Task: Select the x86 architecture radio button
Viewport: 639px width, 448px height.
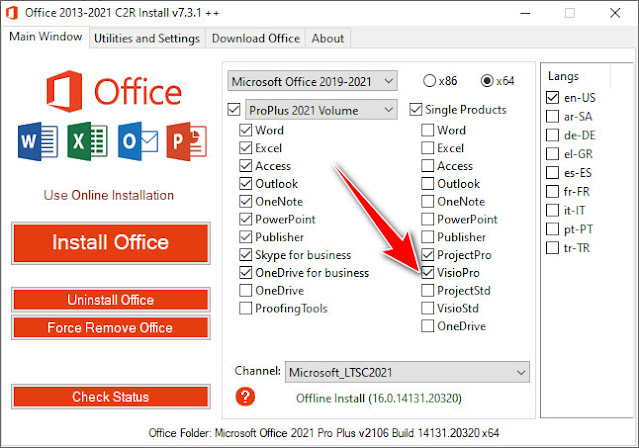Action: coord(430,81)
